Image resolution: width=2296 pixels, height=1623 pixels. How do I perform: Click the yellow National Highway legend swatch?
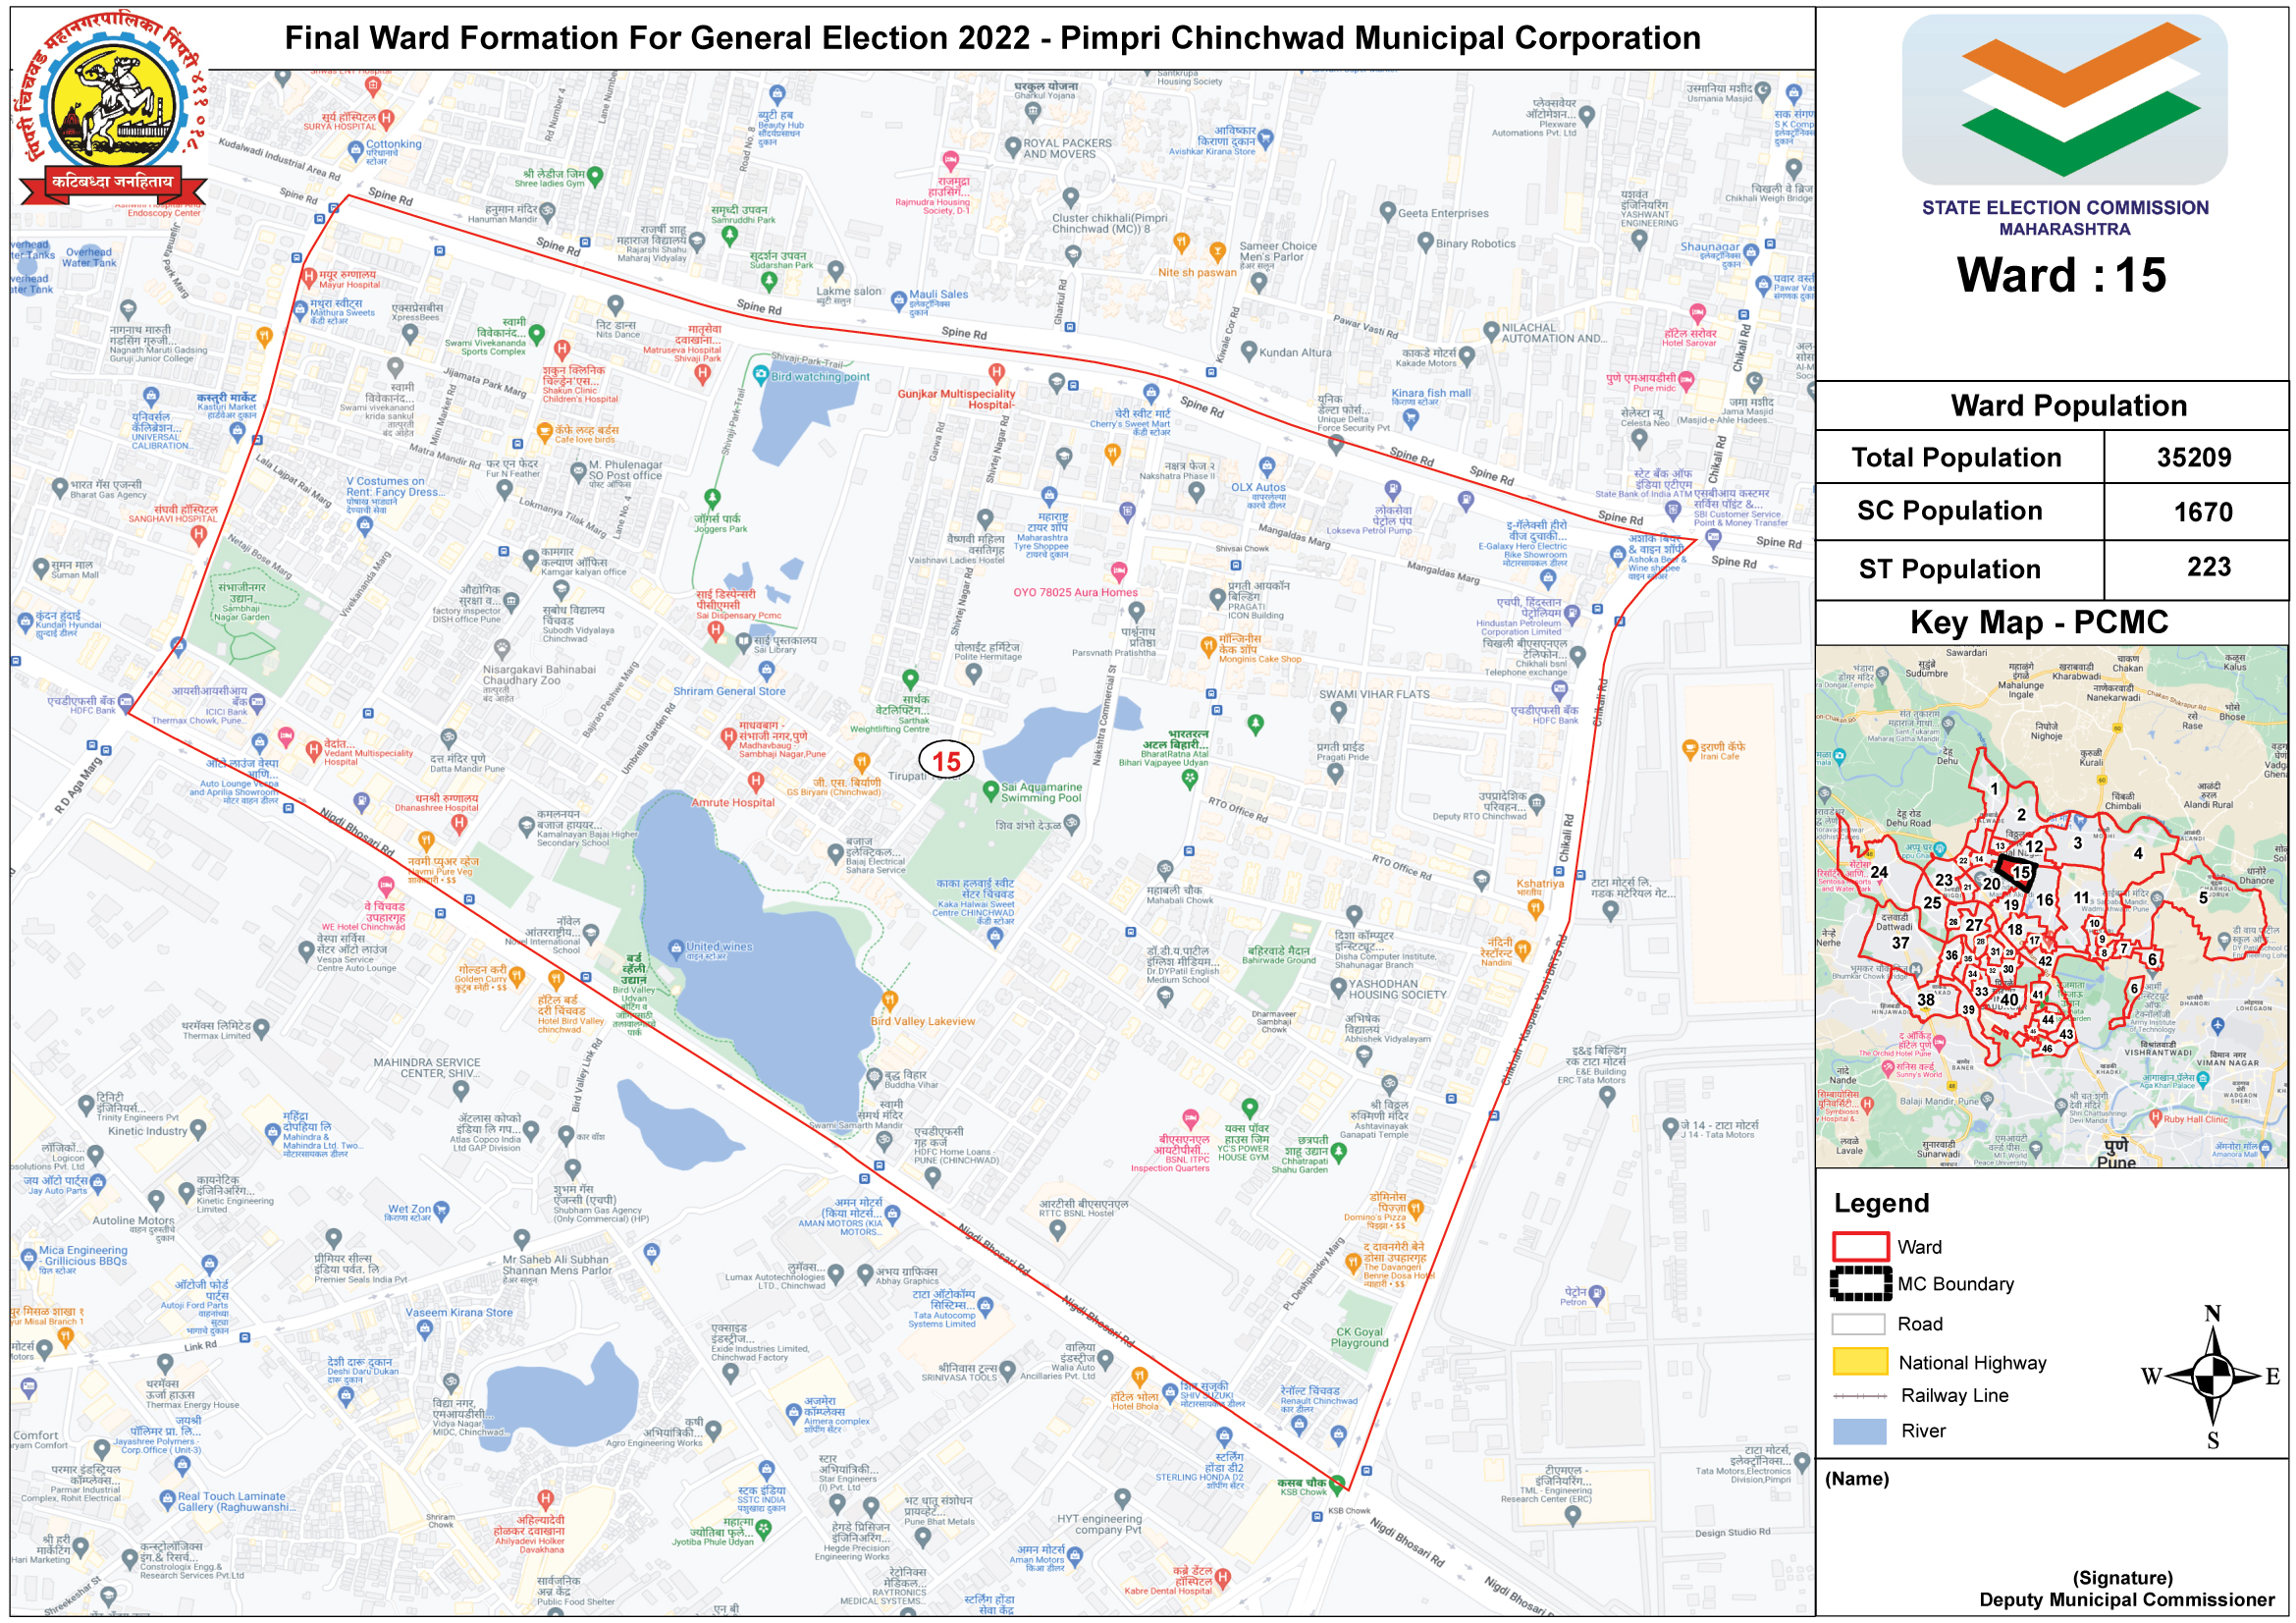(x=1859, y=1362)
